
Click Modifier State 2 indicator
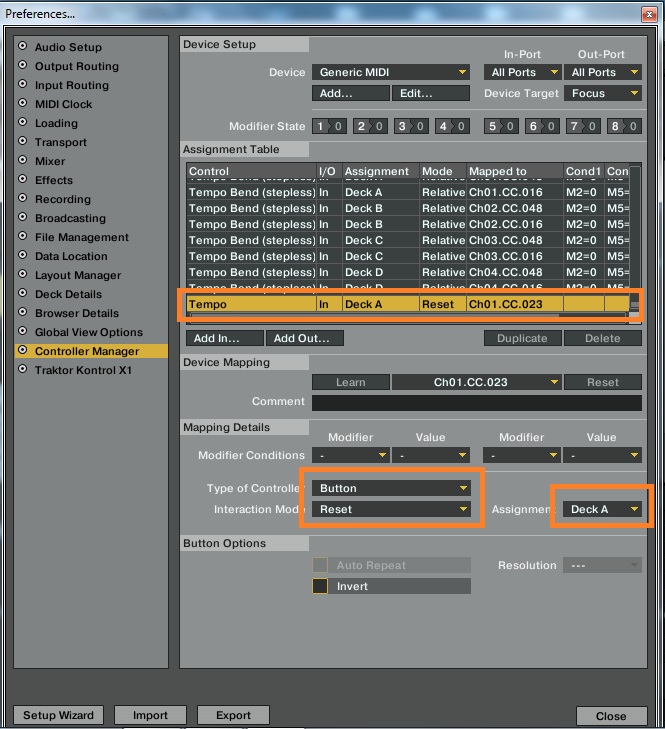370,126
